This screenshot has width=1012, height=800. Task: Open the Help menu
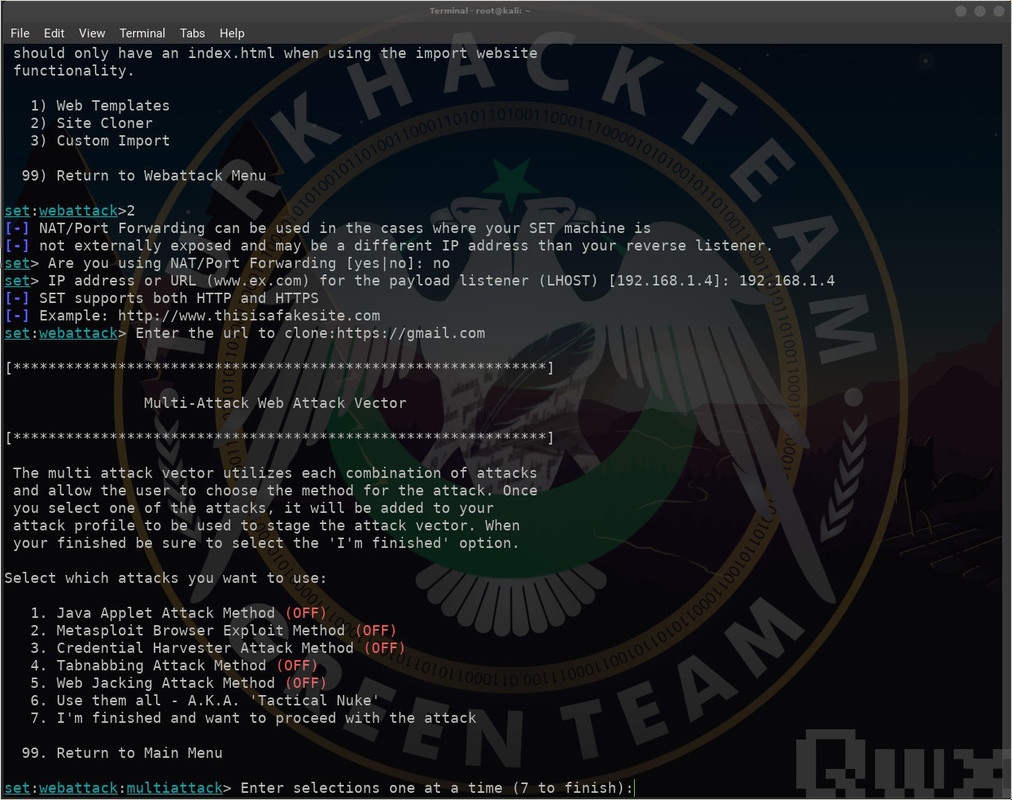232,33
